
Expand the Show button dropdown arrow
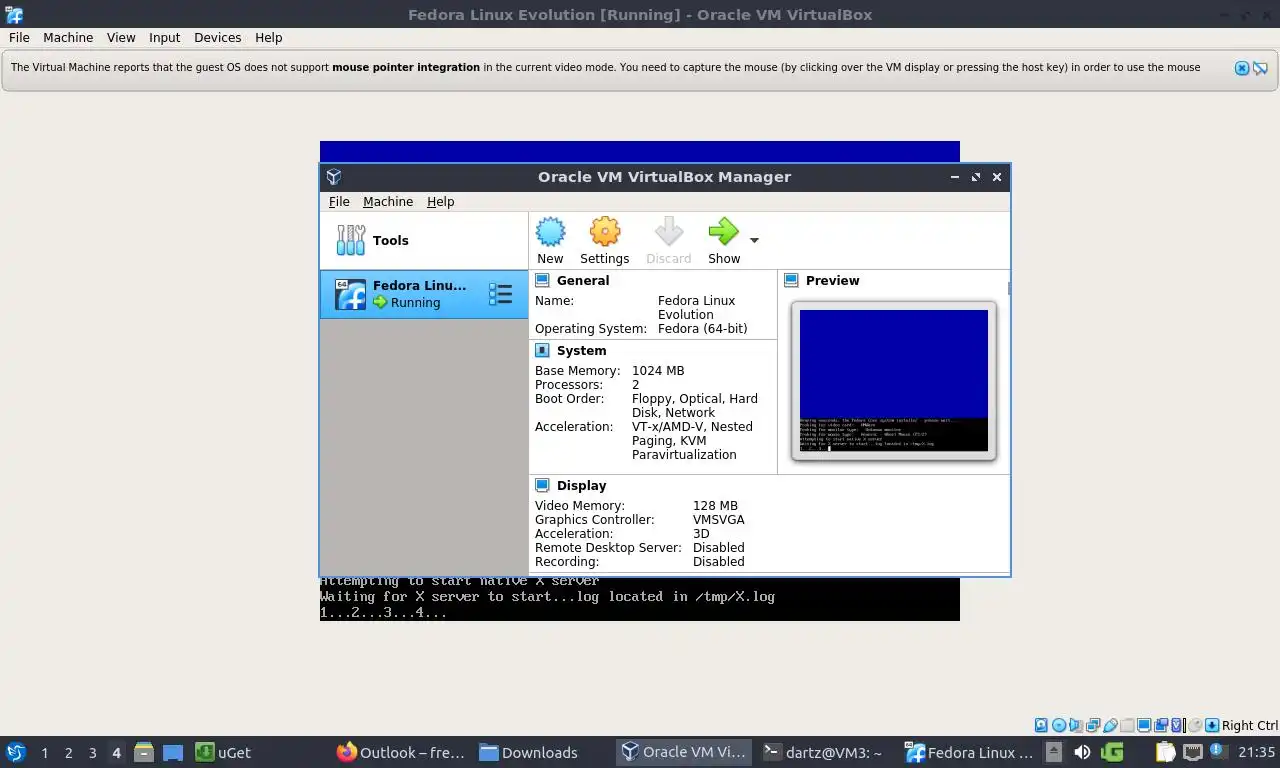754,240
